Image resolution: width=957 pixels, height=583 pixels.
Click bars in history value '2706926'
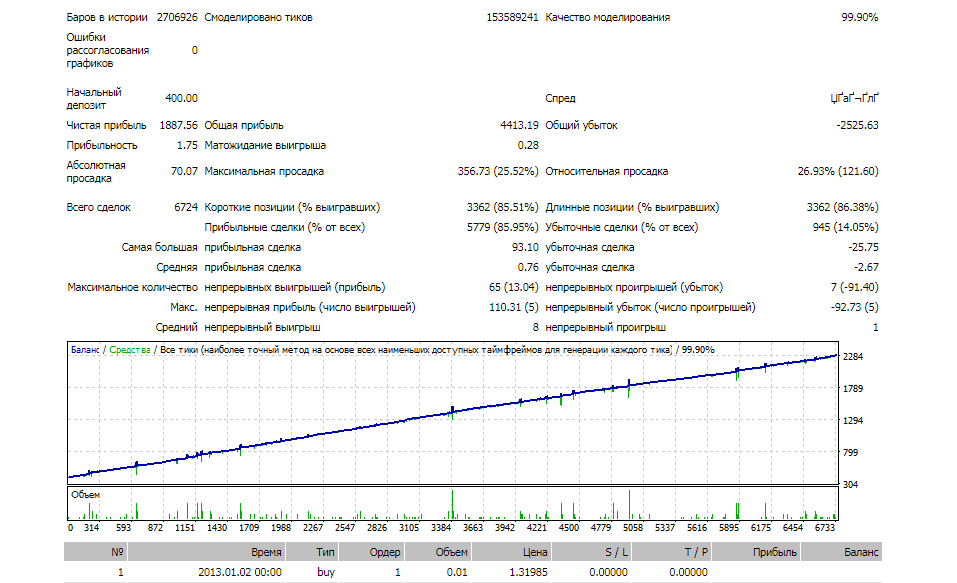tap(177, 17)
